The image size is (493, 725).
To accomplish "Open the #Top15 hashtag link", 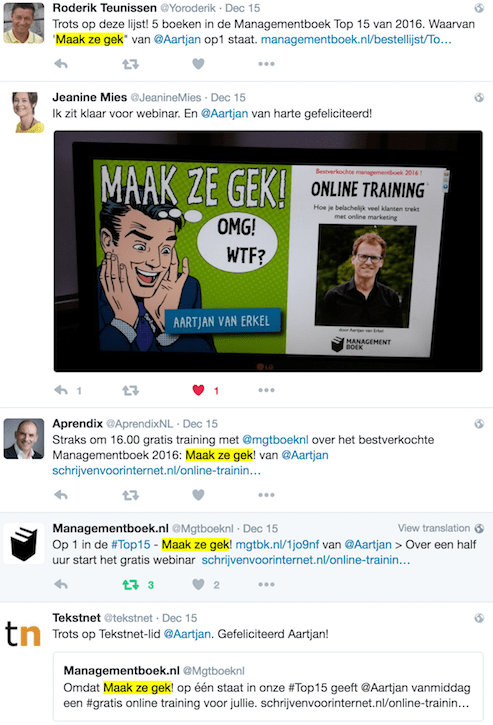I will tap(131, 544).
